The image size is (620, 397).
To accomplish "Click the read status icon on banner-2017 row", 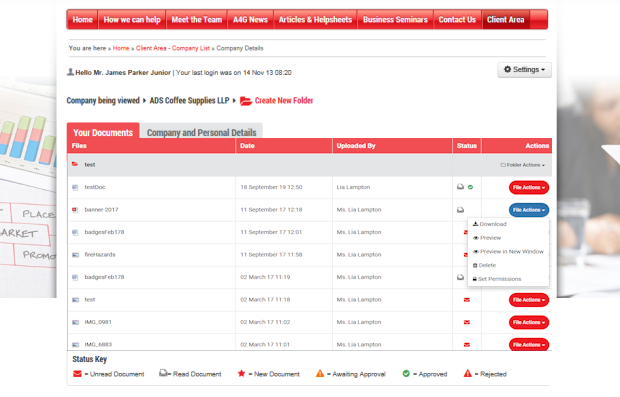I will (460, 210).
